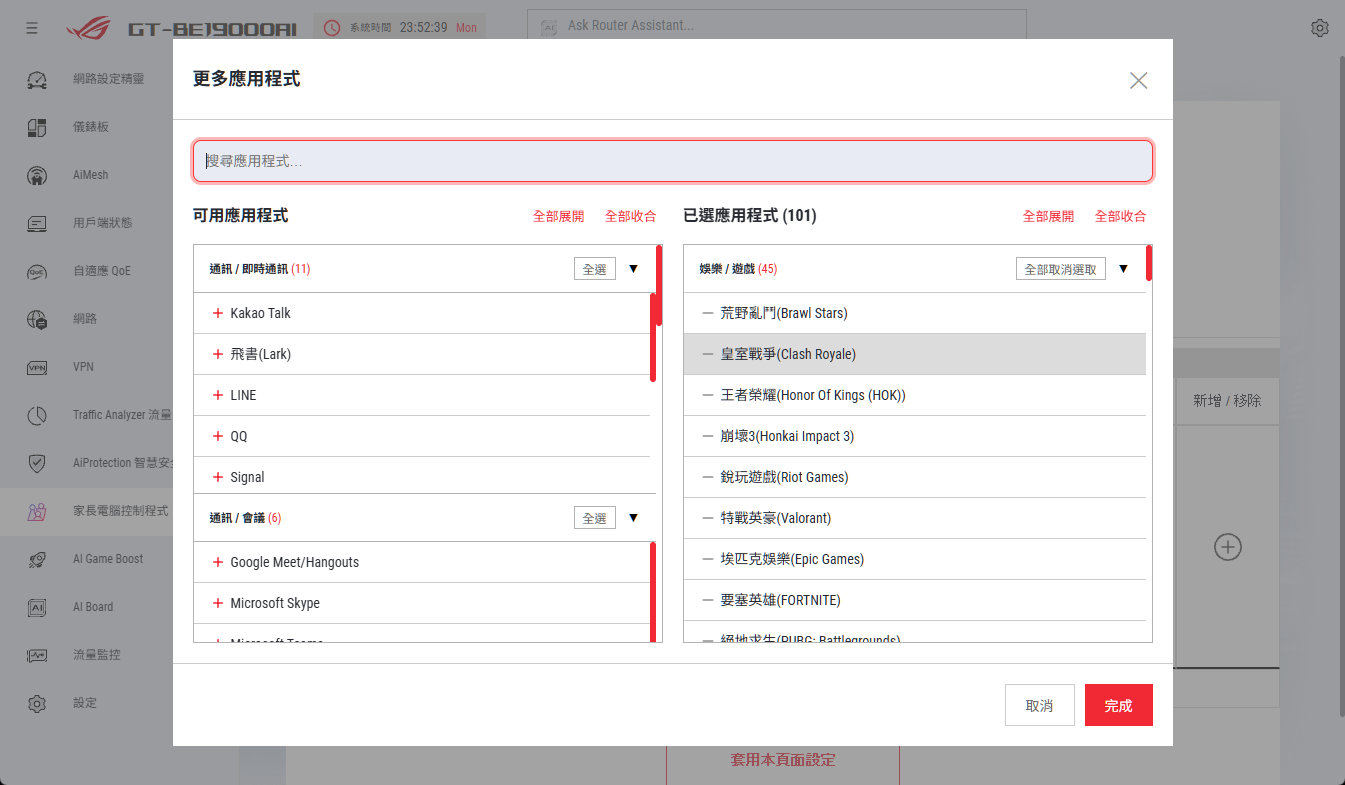Open VPN in the sidebar

click(83, 366)
